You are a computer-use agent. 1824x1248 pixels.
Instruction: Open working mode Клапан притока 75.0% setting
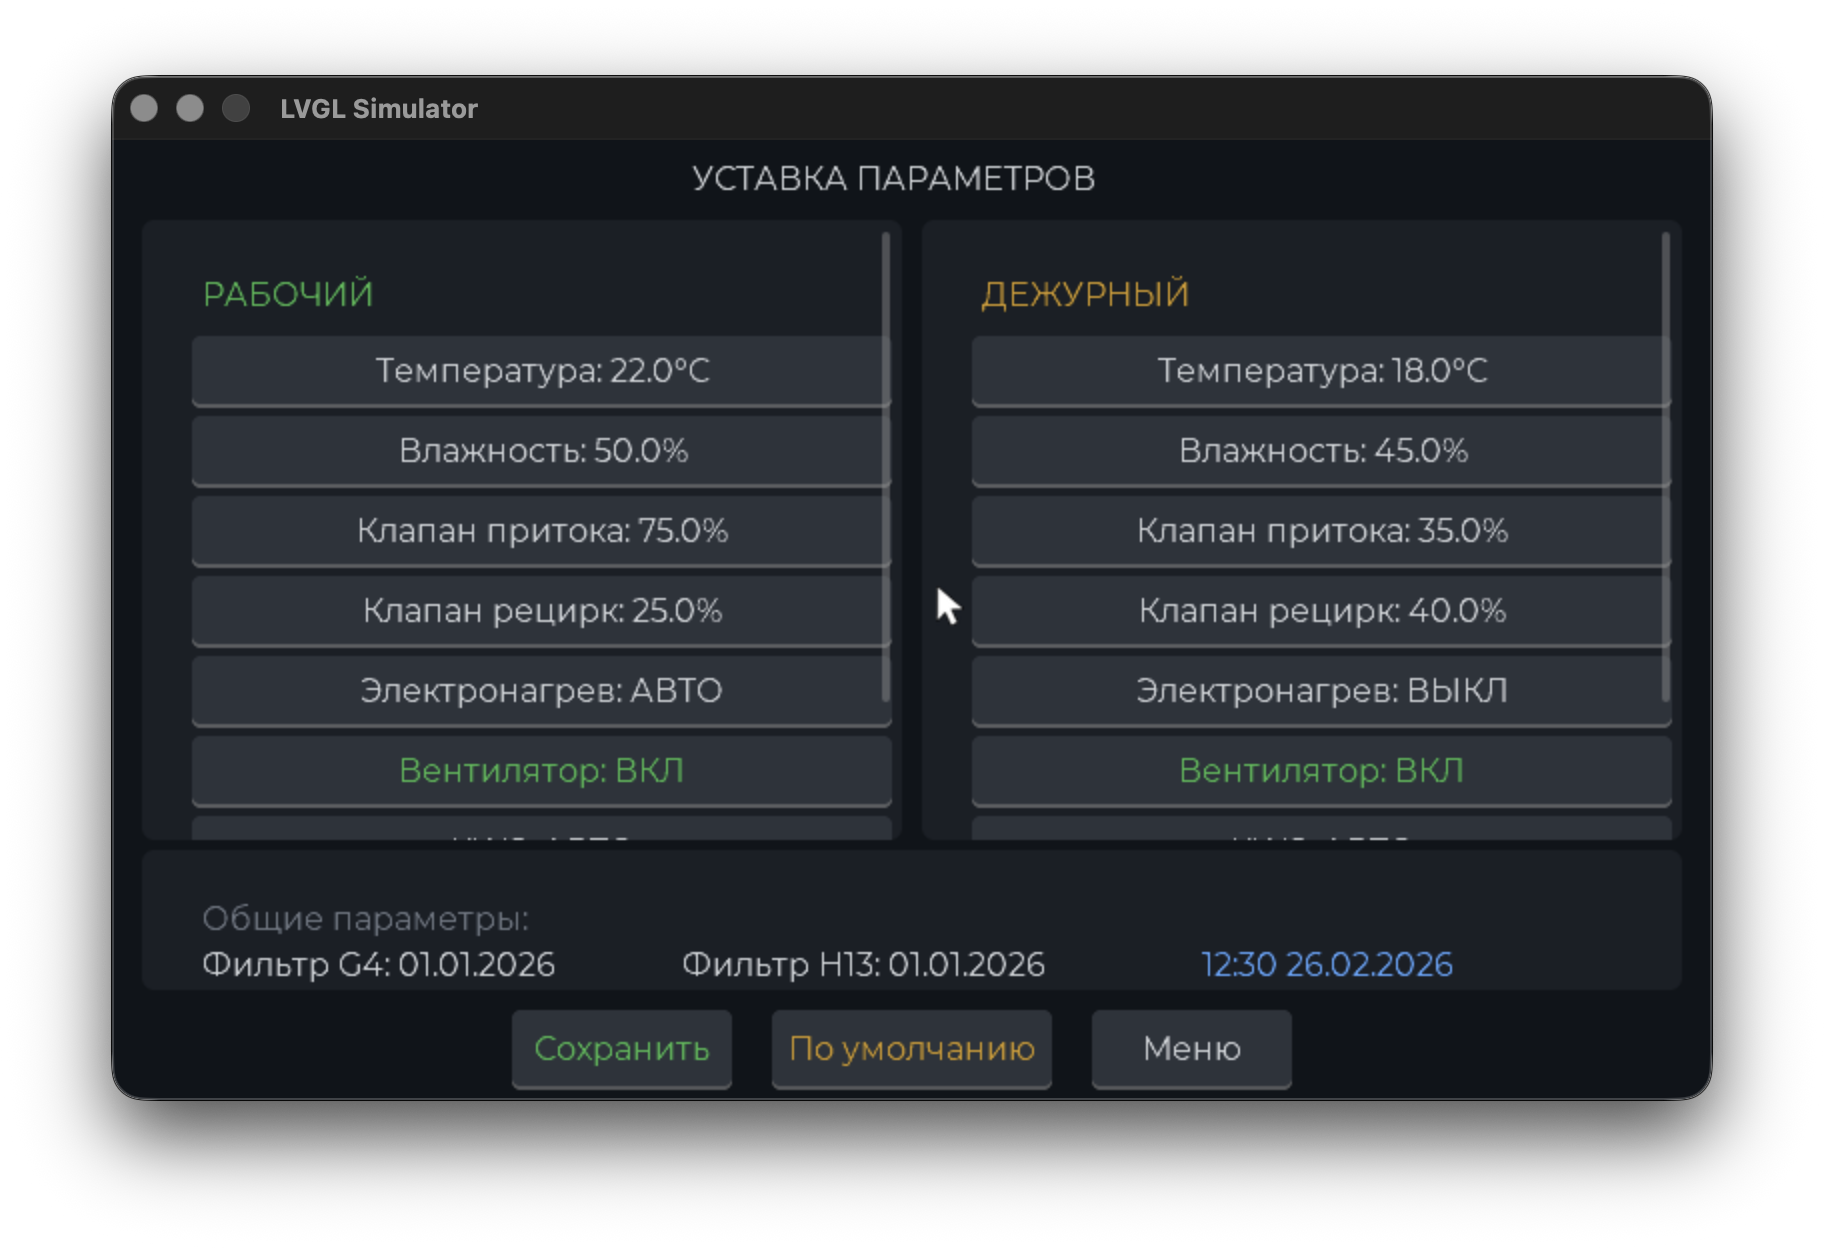(541, 531)
